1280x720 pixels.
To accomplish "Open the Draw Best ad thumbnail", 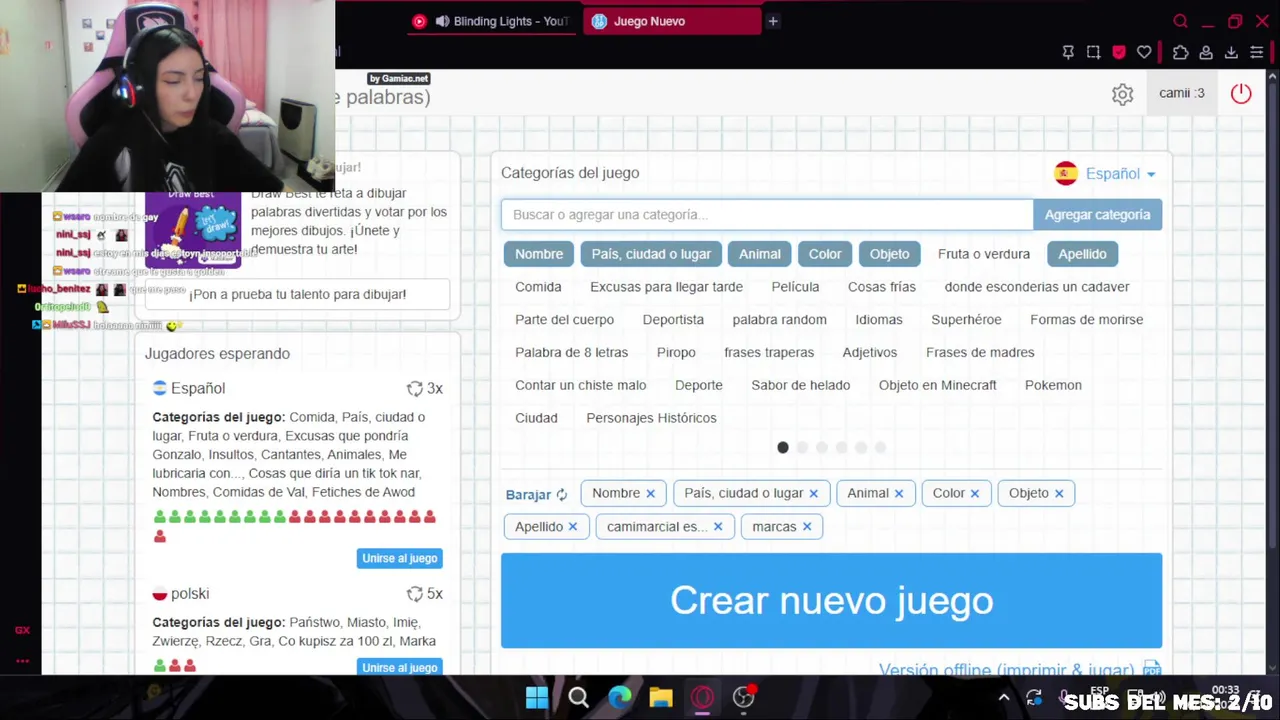I will point(193,229).
